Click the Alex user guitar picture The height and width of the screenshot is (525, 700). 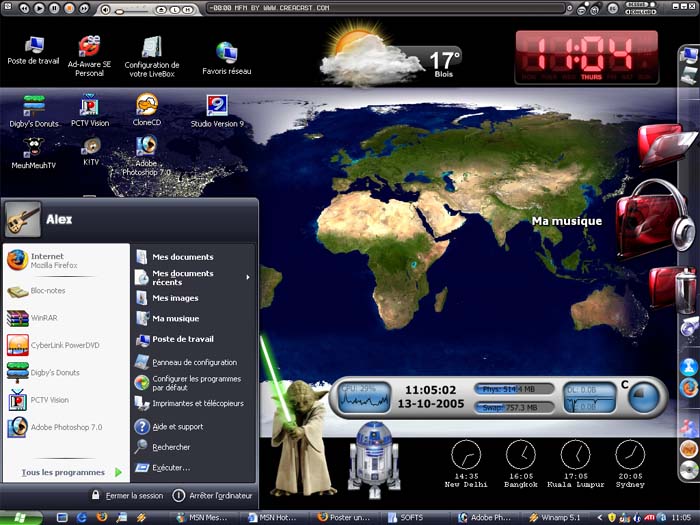(23, 219)
